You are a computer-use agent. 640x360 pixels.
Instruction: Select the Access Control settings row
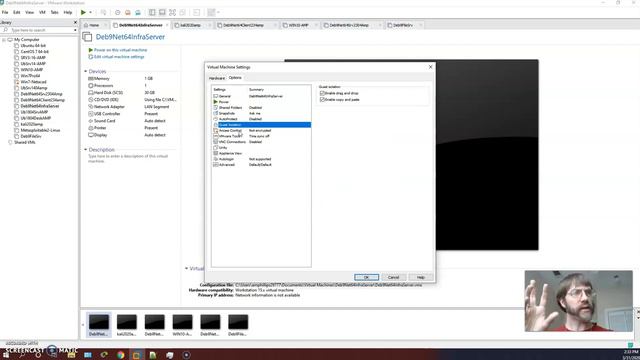261,131
